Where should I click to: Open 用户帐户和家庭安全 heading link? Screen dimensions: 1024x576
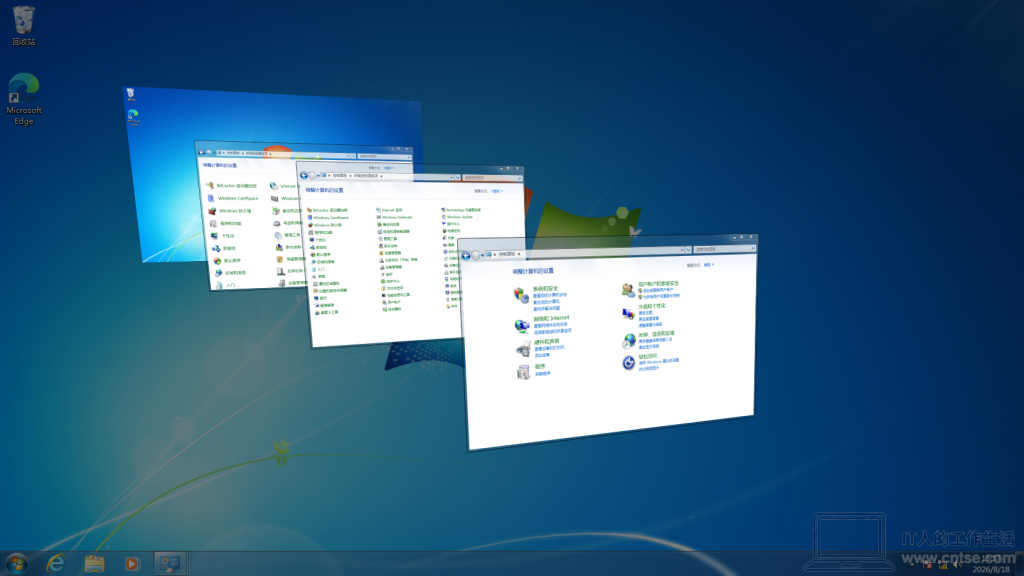click(x=658, y=284)
